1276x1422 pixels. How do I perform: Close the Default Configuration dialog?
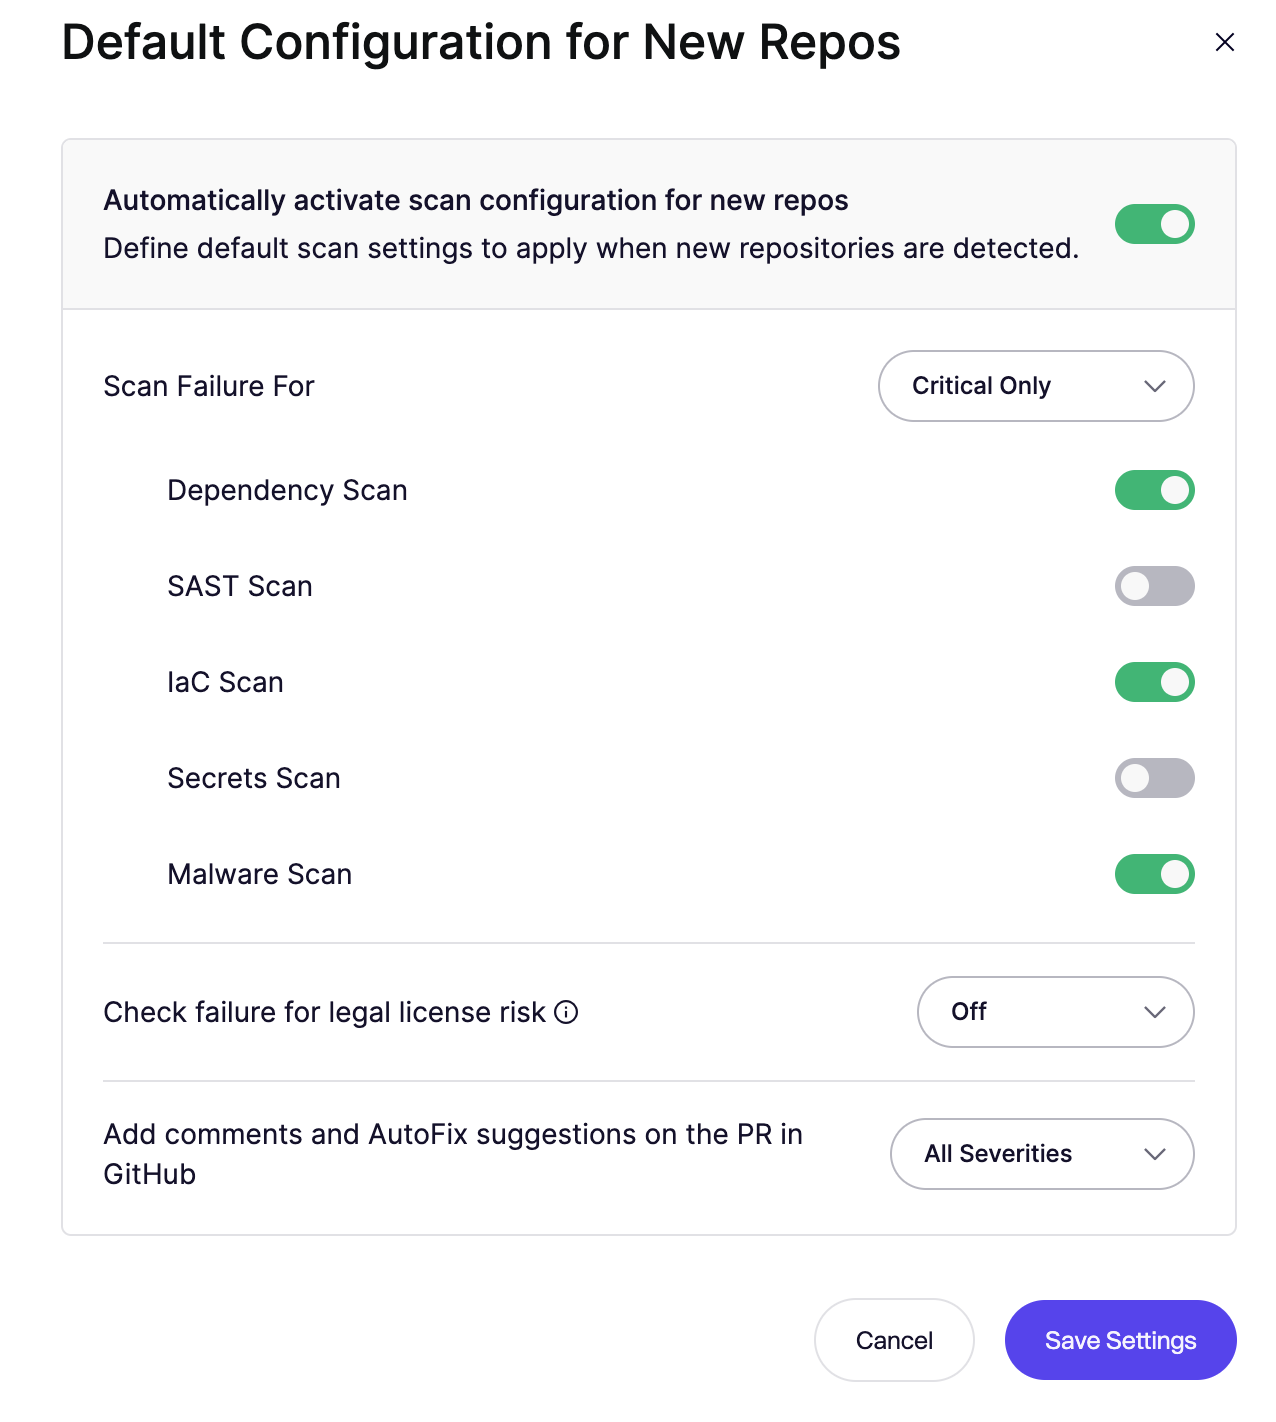tap(1224, 42)
